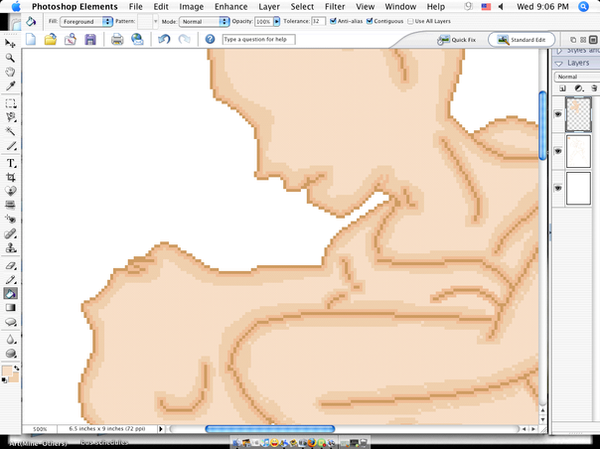The width and height of the screenshot is (600, 449).
Task: Open the Pattern picker dropdown arrow
Action: (x=155, y=21)
